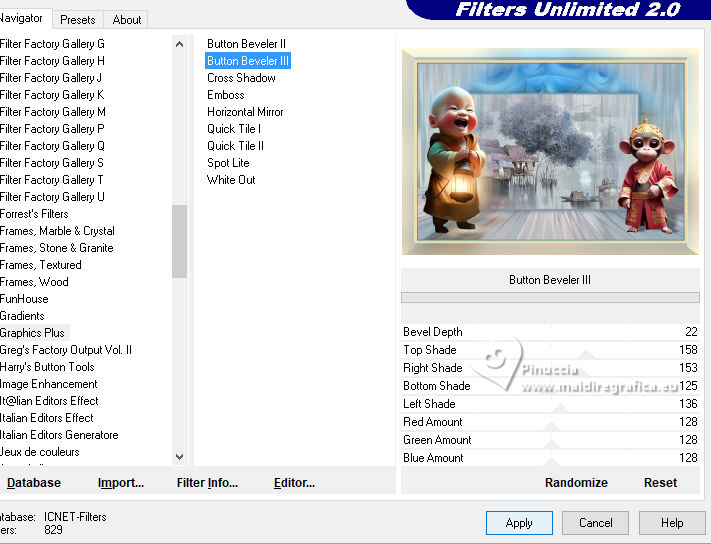Viewport: 711px width, 544px height.
Task: Open Frames, Wood category
Action: point(34,282)
